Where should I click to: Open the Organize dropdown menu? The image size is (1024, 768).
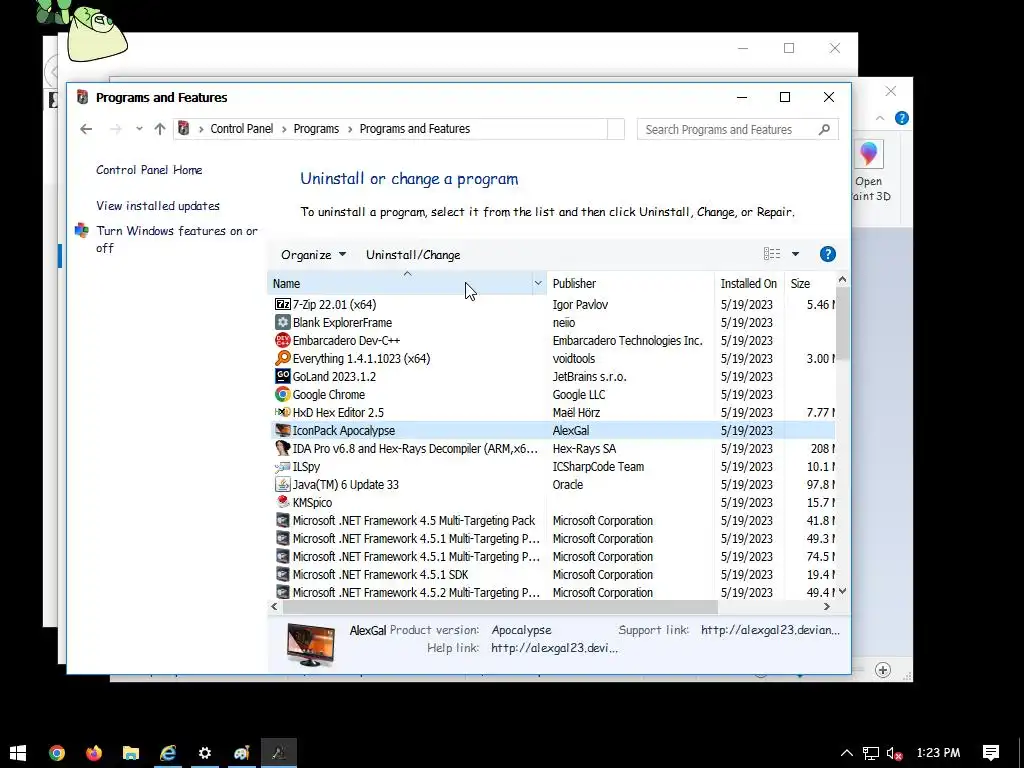[x=313, y=255]
